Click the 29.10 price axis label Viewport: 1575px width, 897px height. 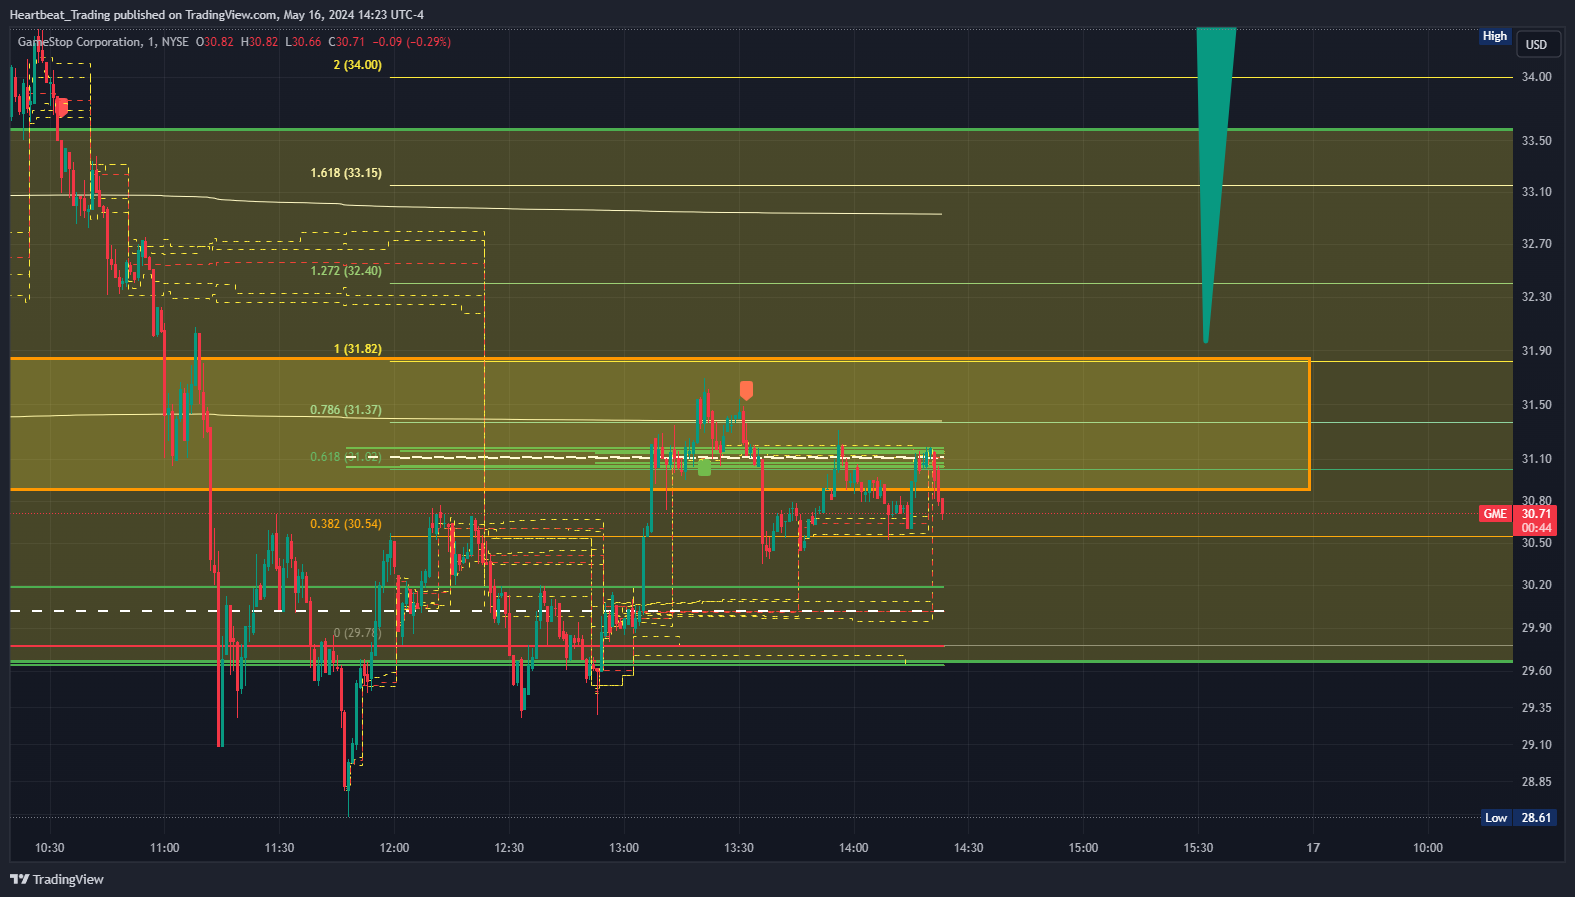tap(1536, 745)
